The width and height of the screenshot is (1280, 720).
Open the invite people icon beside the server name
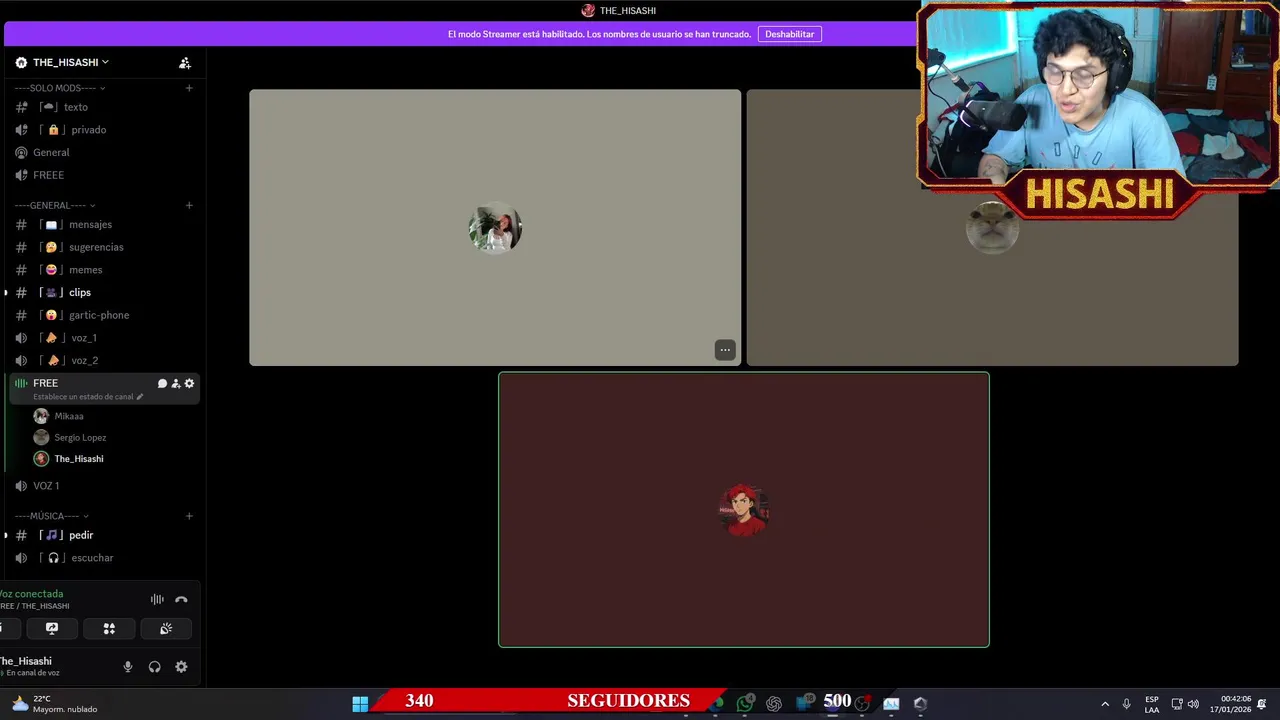click(185, 63)
